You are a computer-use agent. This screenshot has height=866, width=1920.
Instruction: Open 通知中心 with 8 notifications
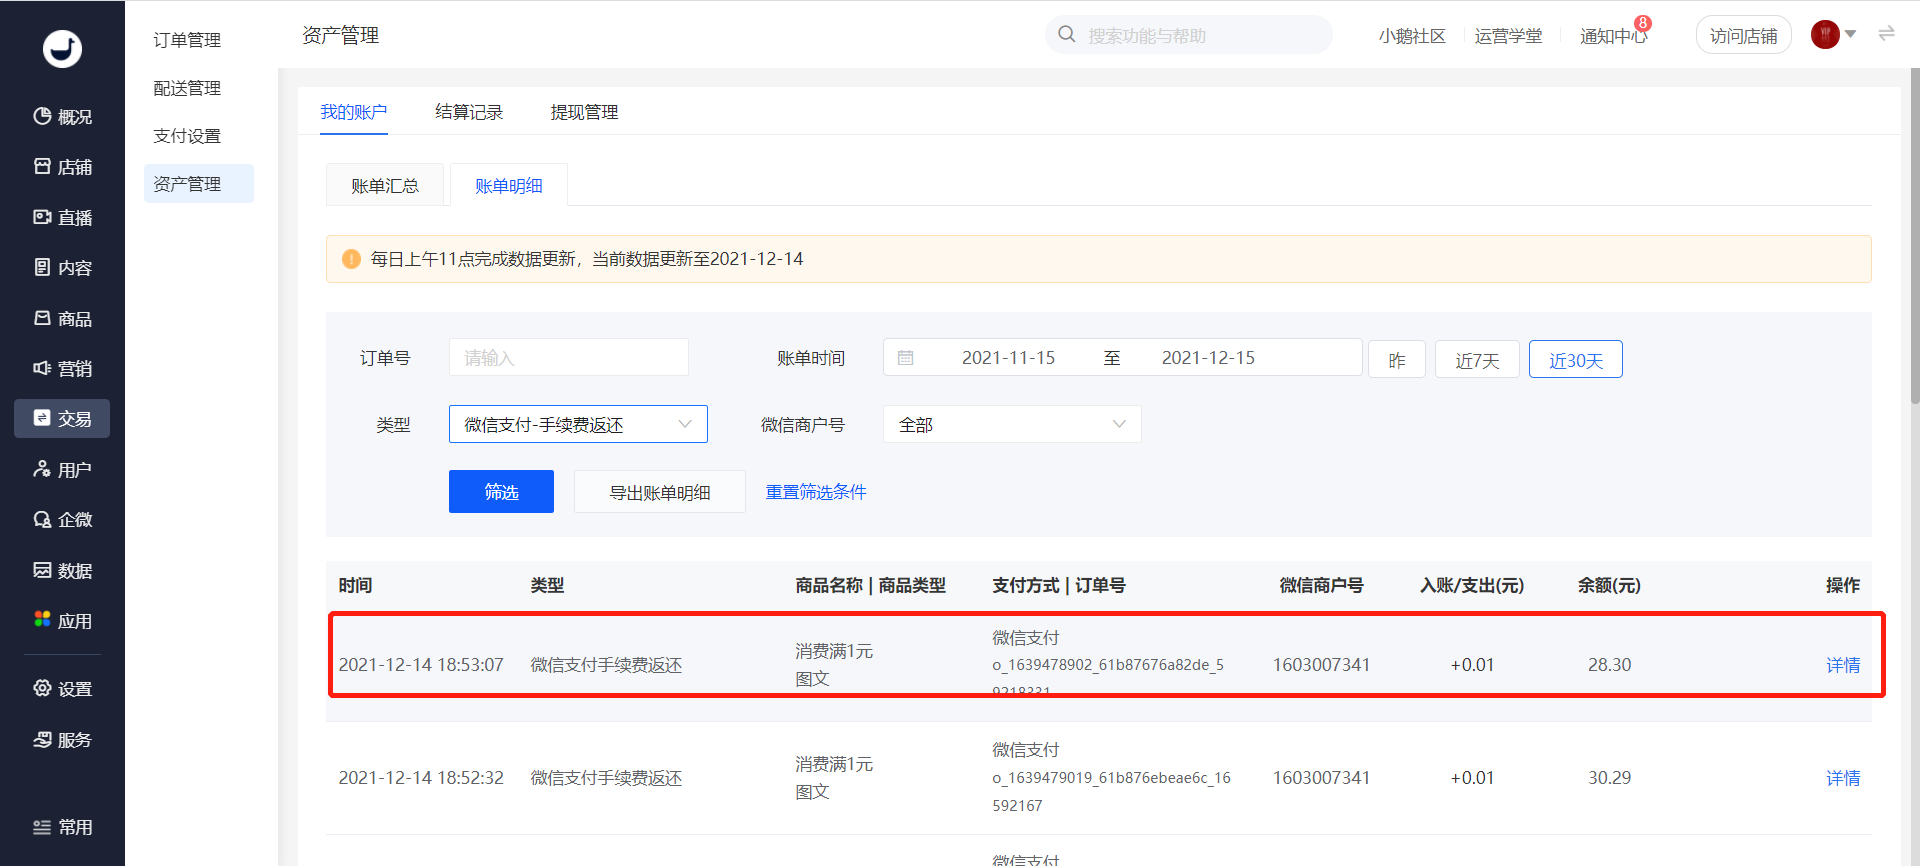tap(1614, 36)
